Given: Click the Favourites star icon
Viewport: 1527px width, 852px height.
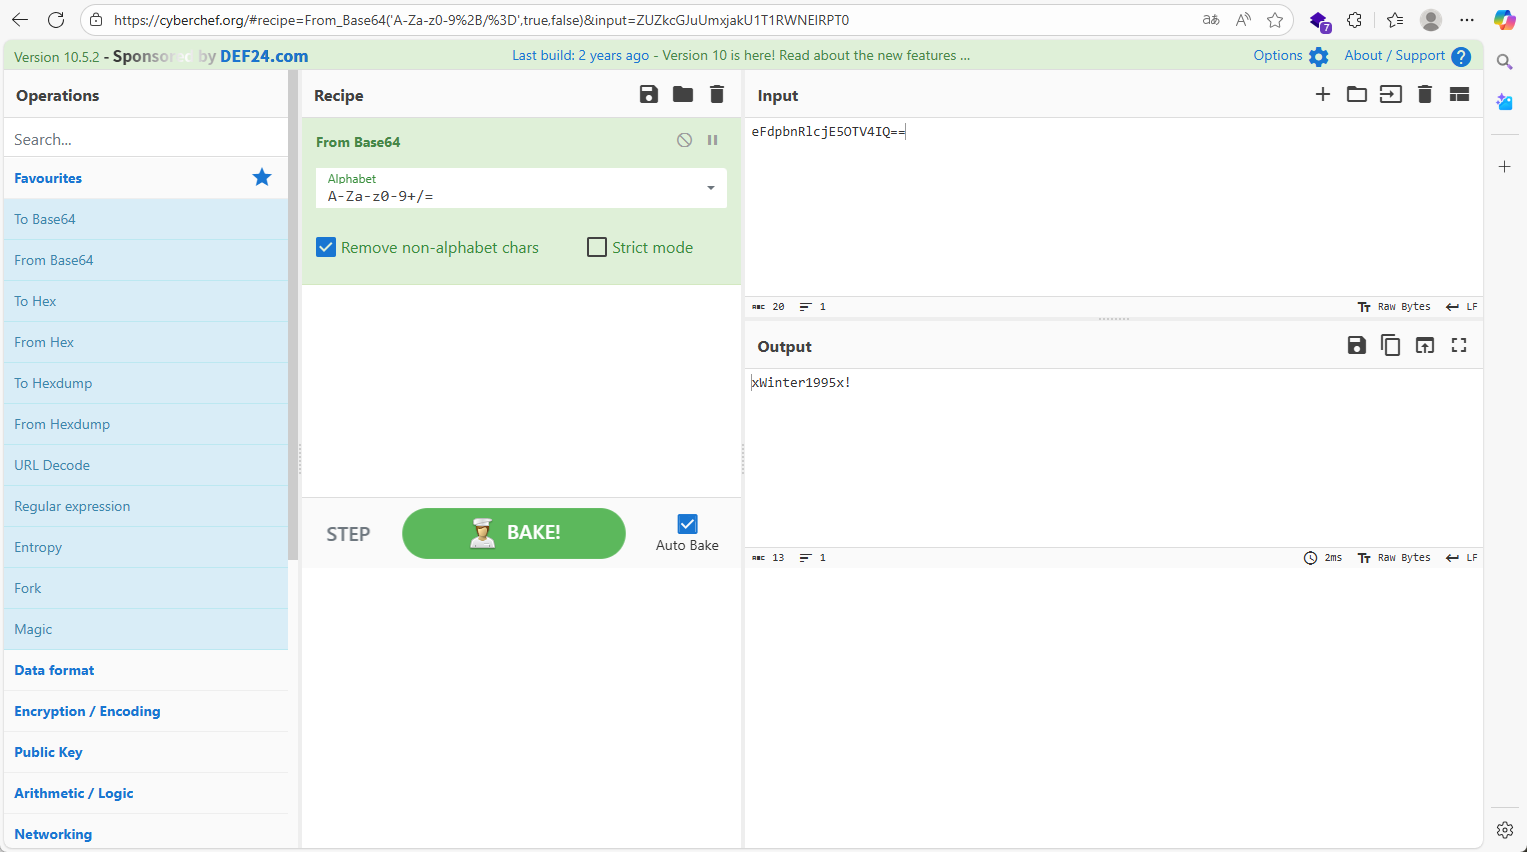Looking at the screenshot, I should coord(262,177).
